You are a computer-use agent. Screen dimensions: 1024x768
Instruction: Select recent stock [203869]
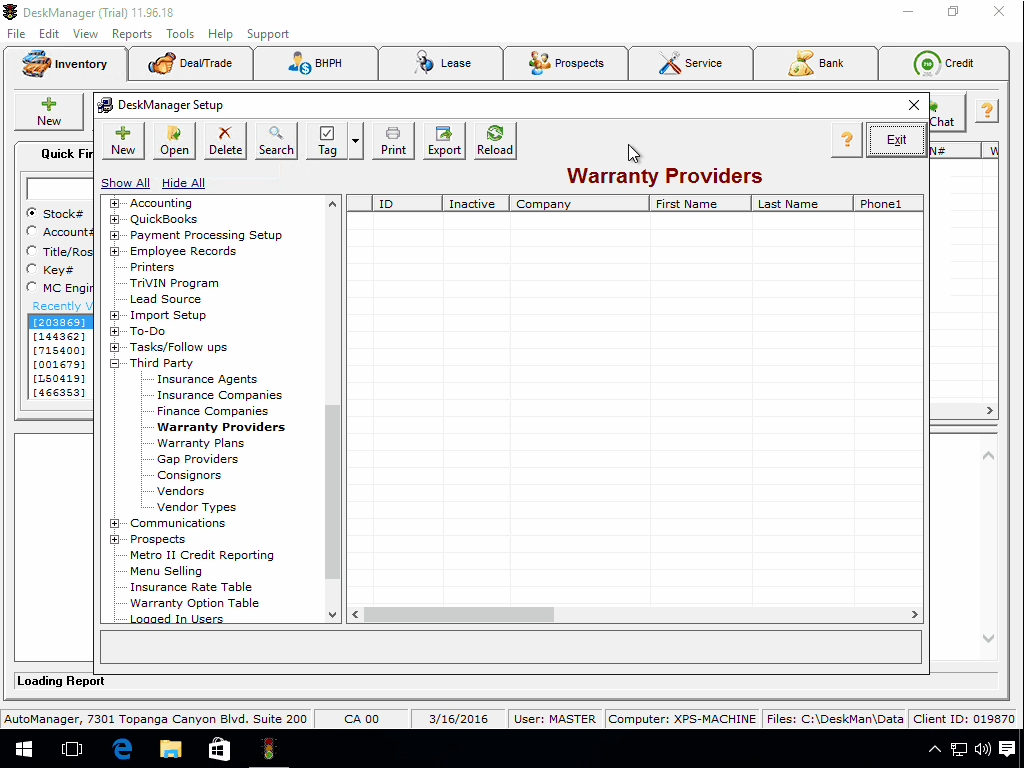tap(60, 323)
